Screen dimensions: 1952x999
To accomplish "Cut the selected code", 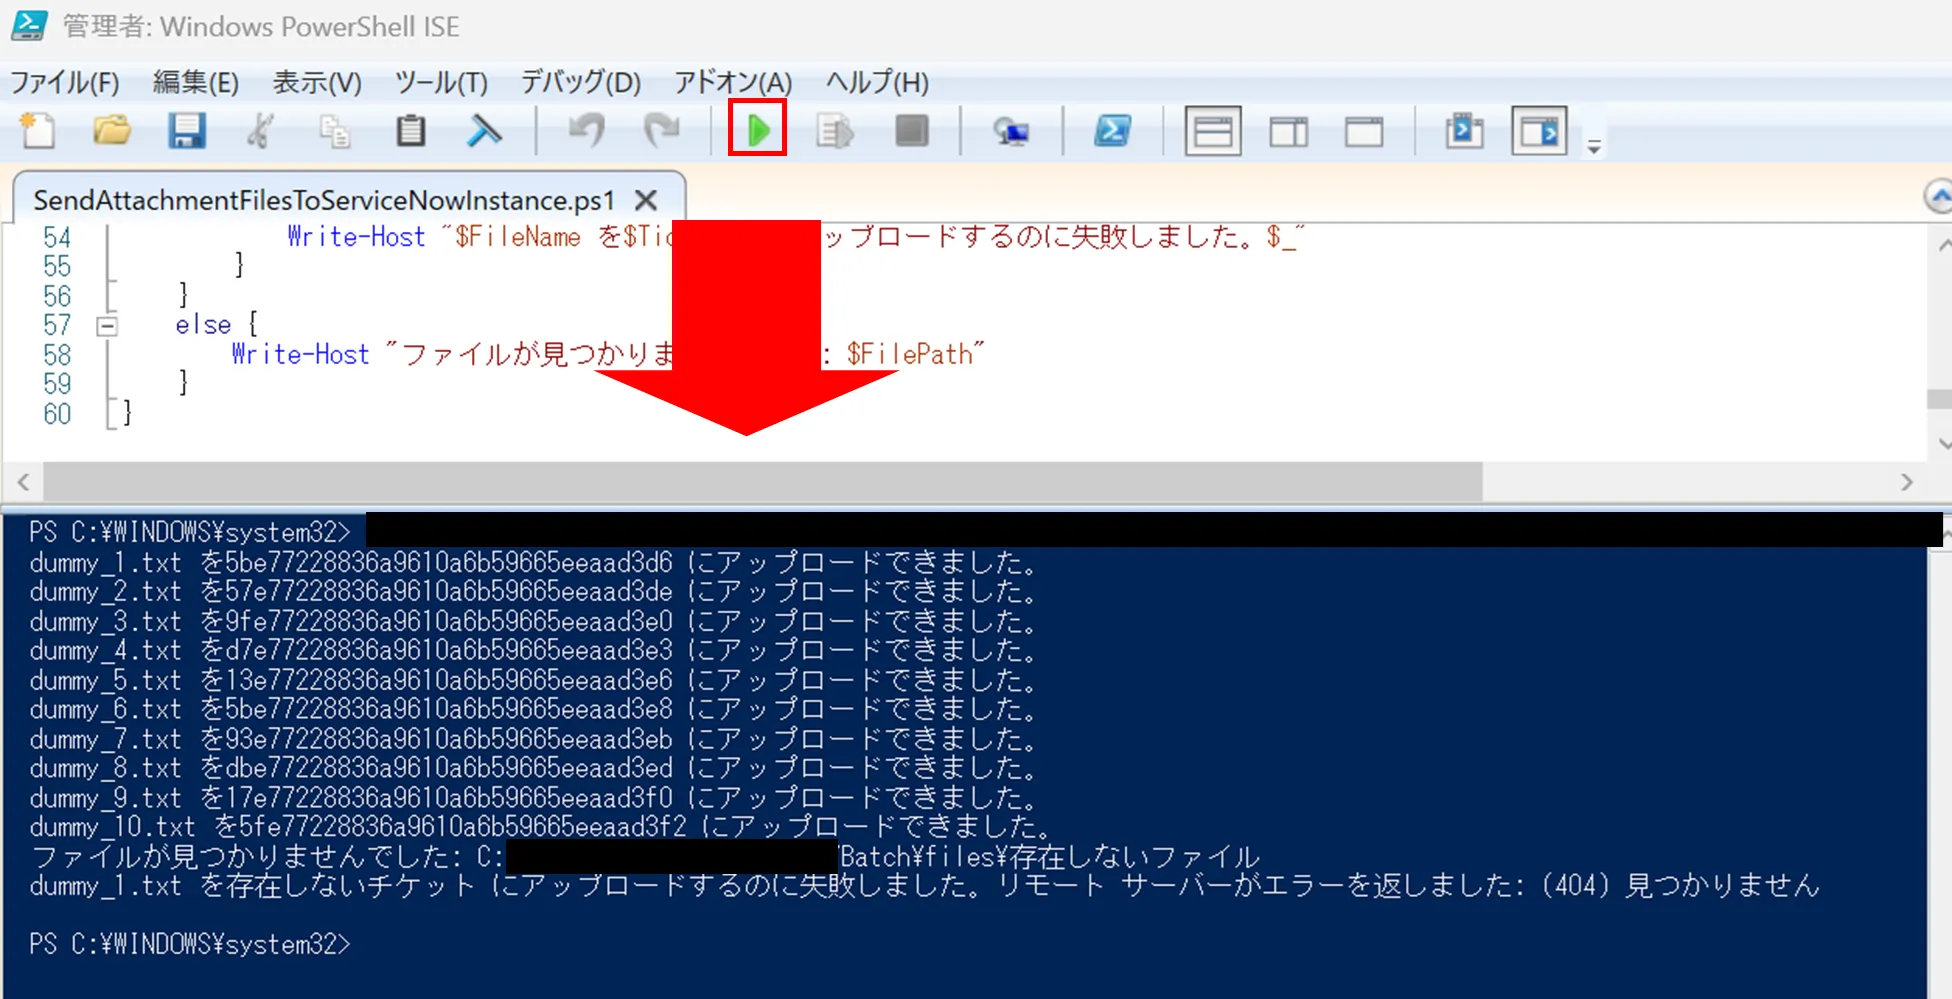I will click(x=261, y=130).
